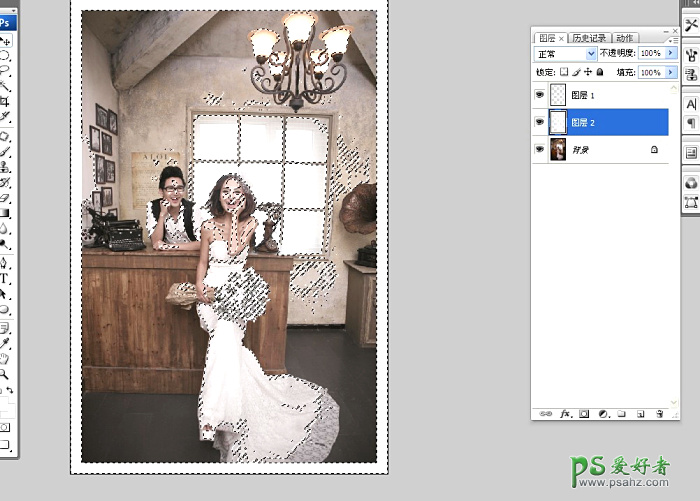
Task: Delete layer using trash icon
Action: tap(659, 413)
